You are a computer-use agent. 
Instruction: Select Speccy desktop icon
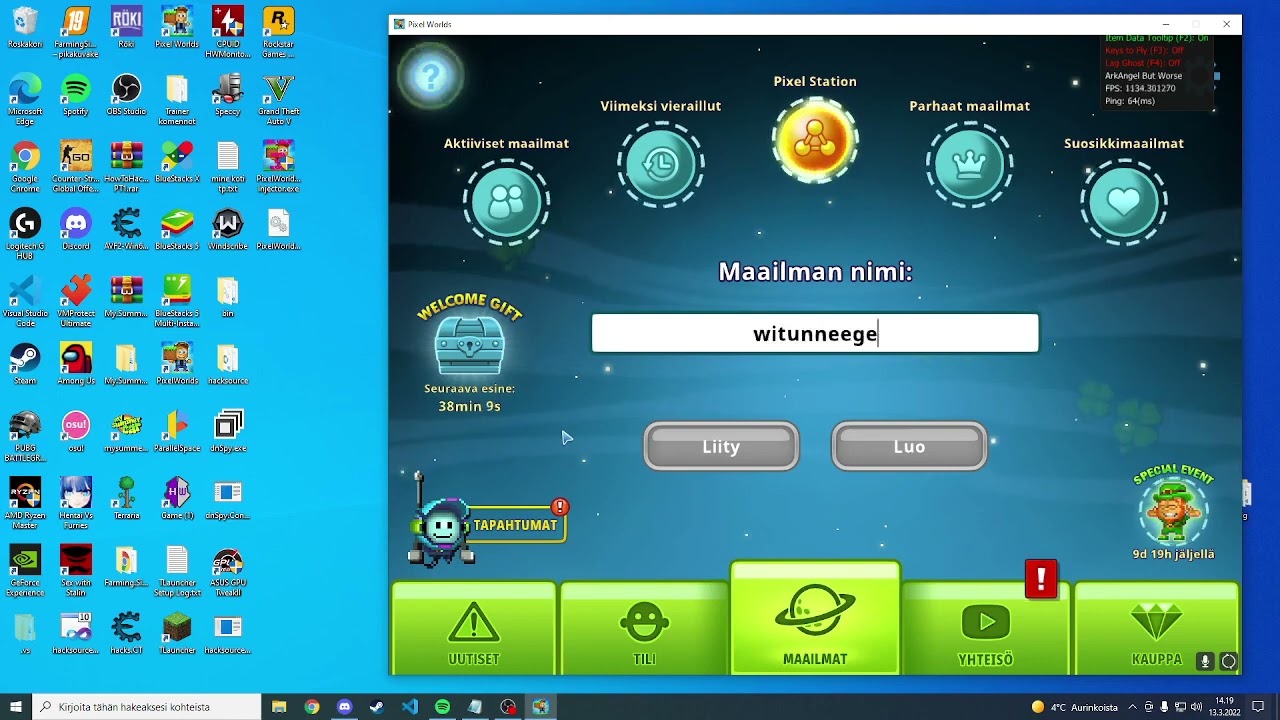pyautogui.click(x=228, y=96)
